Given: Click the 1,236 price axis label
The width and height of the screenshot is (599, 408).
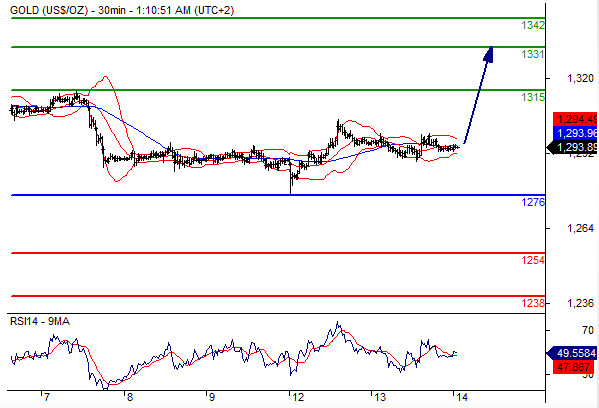Looking at the screenshot, I should 580,303.
